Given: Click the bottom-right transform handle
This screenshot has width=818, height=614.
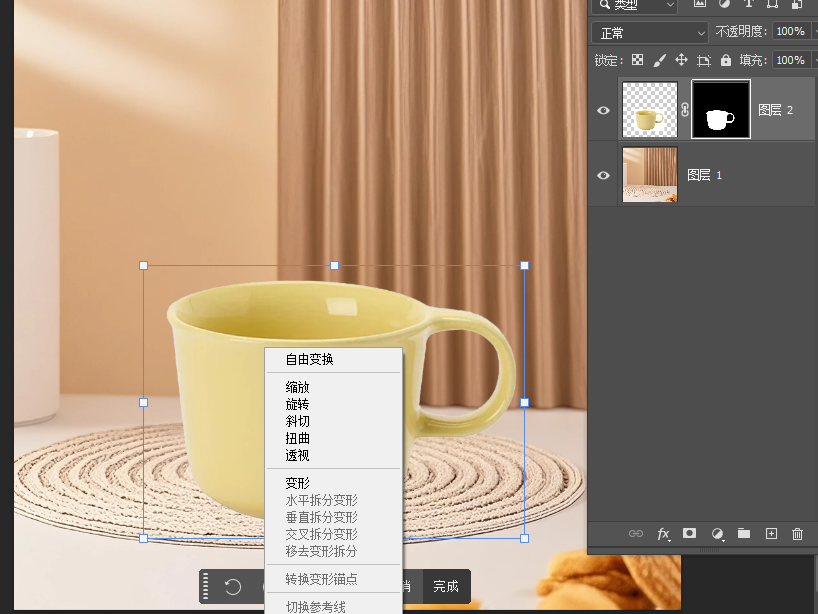Looking at the screenshot, I should (x=525, y=538).
